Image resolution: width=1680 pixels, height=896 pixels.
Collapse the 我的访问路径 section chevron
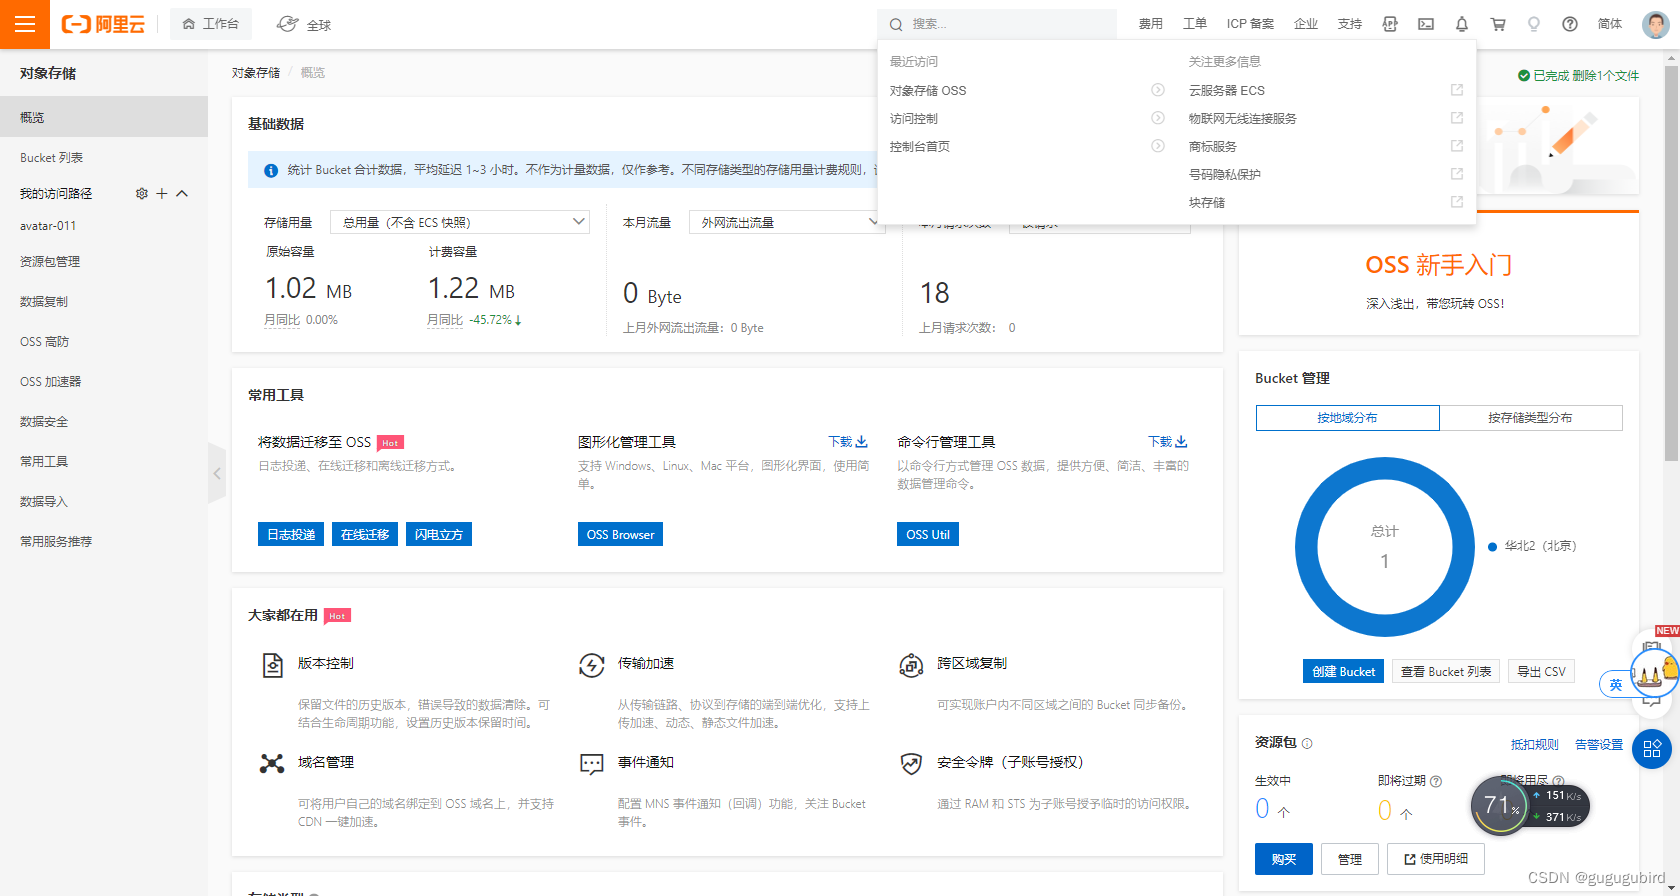tap(182, 194)
